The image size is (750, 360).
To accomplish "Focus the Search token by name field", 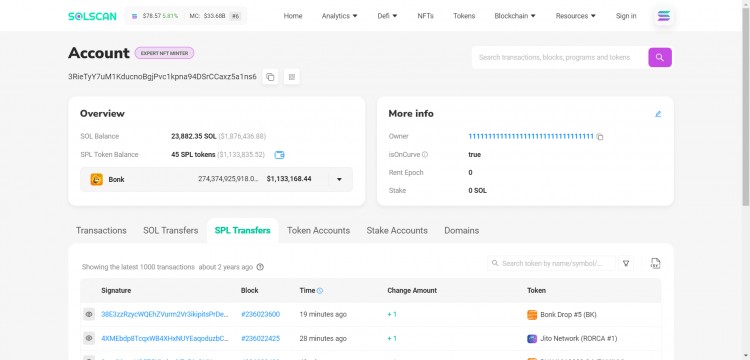I will pyautogui.click(x=551, y=263).
